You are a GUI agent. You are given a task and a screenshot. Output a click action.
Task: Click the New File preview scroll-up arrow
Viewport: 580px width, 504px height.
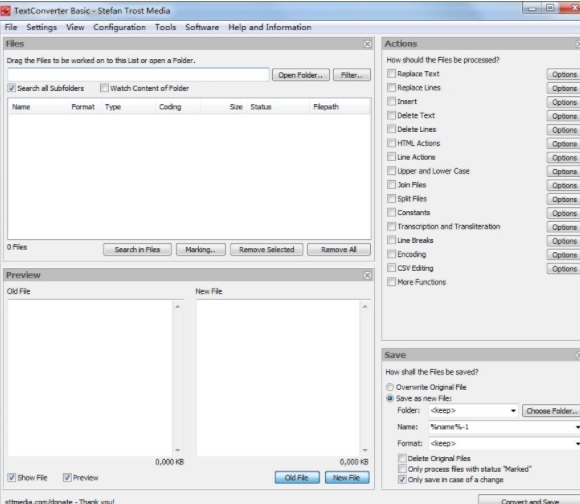365,307
